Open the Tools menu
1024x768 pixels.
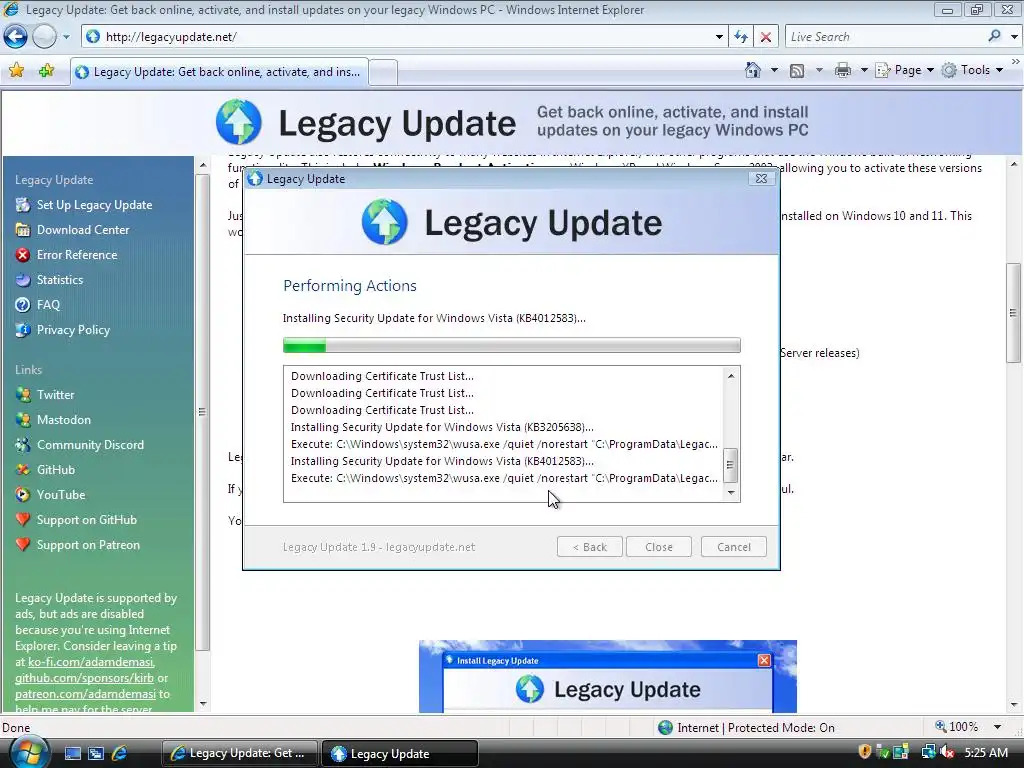coord(972,70)
